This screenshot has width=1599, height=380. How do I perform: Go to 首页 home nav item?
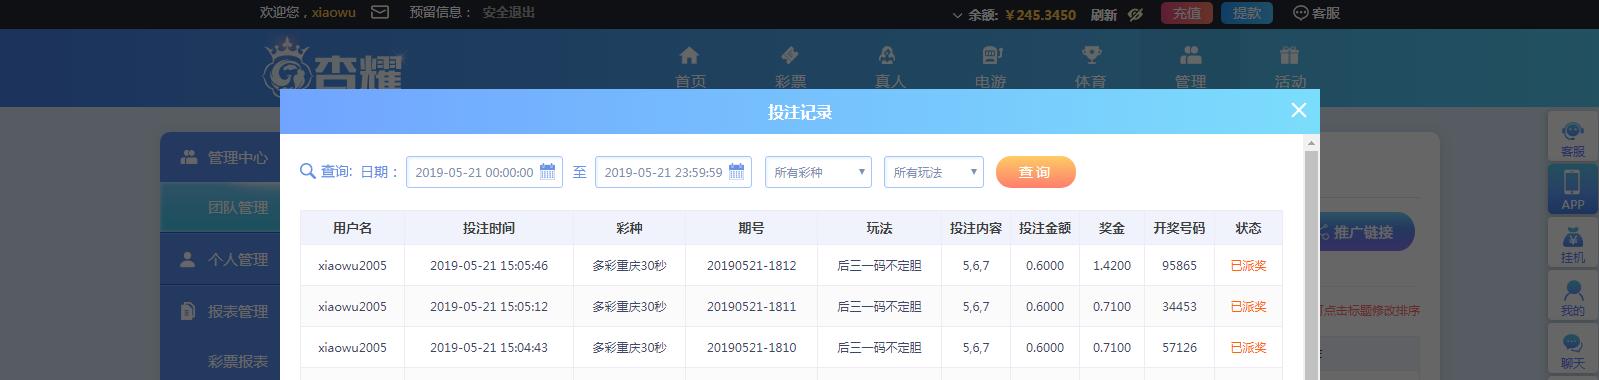click(x=690, y=67)
